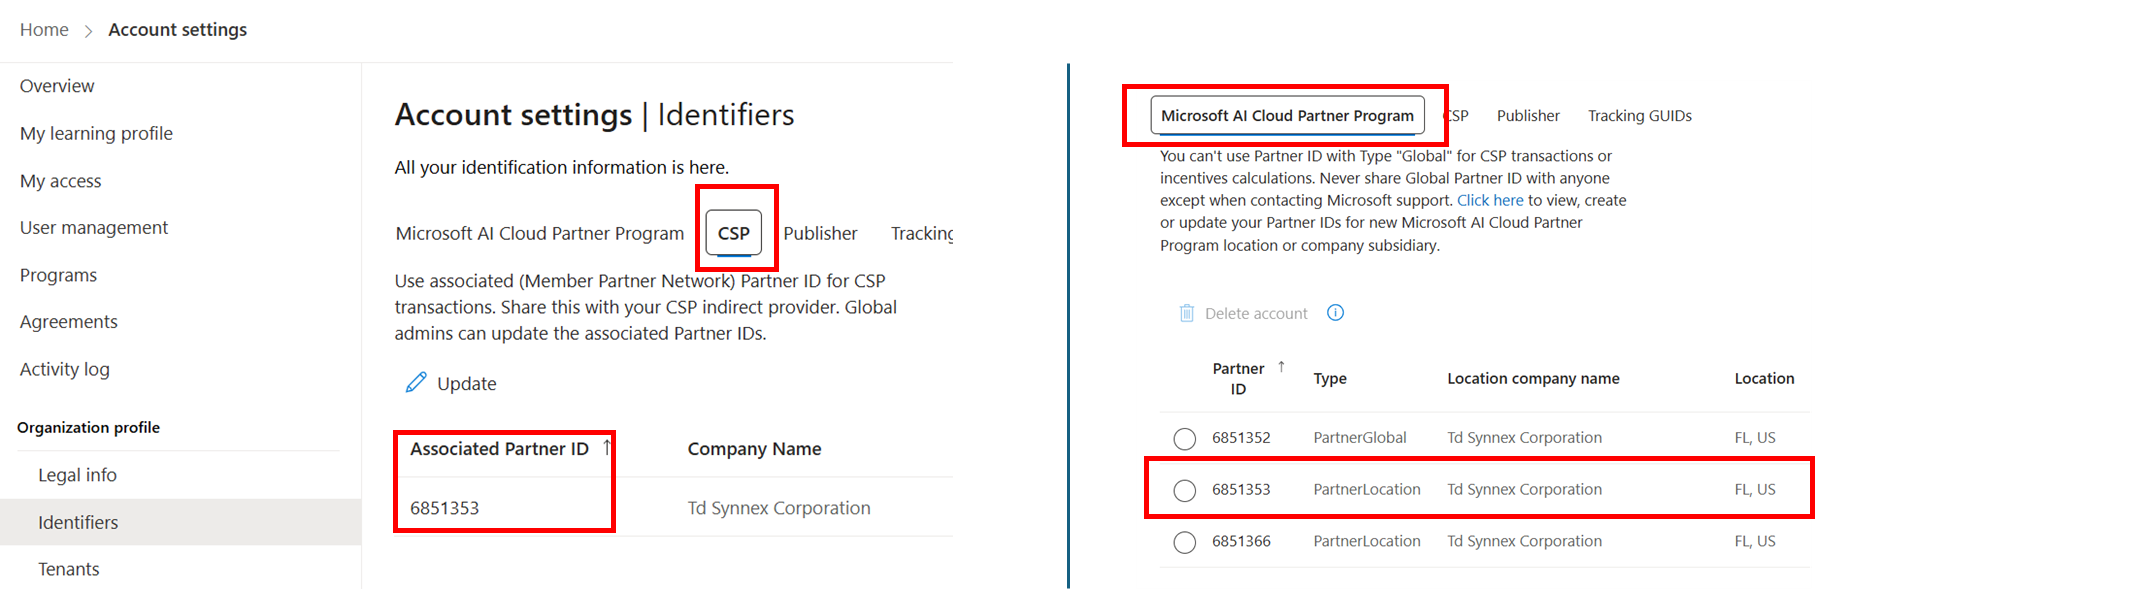Open Identifiers in the sidebar
The width and height of the screenshot is (2132, 590).
pyautogui.click(x=77, y=521)
